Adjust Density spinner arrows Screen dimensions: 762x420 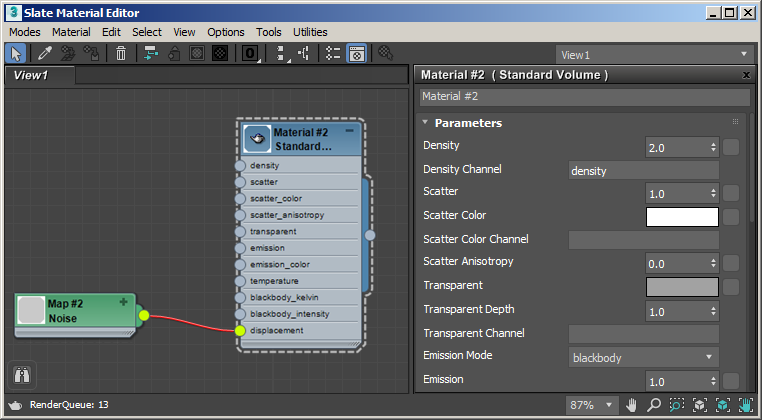[713, 147]
